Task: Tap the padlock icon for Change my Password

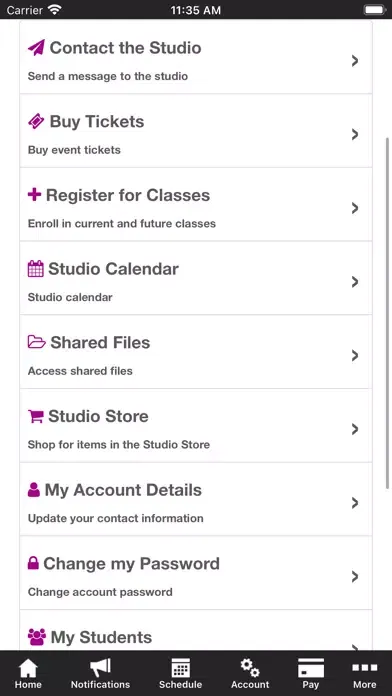Action: click(33, 563)
